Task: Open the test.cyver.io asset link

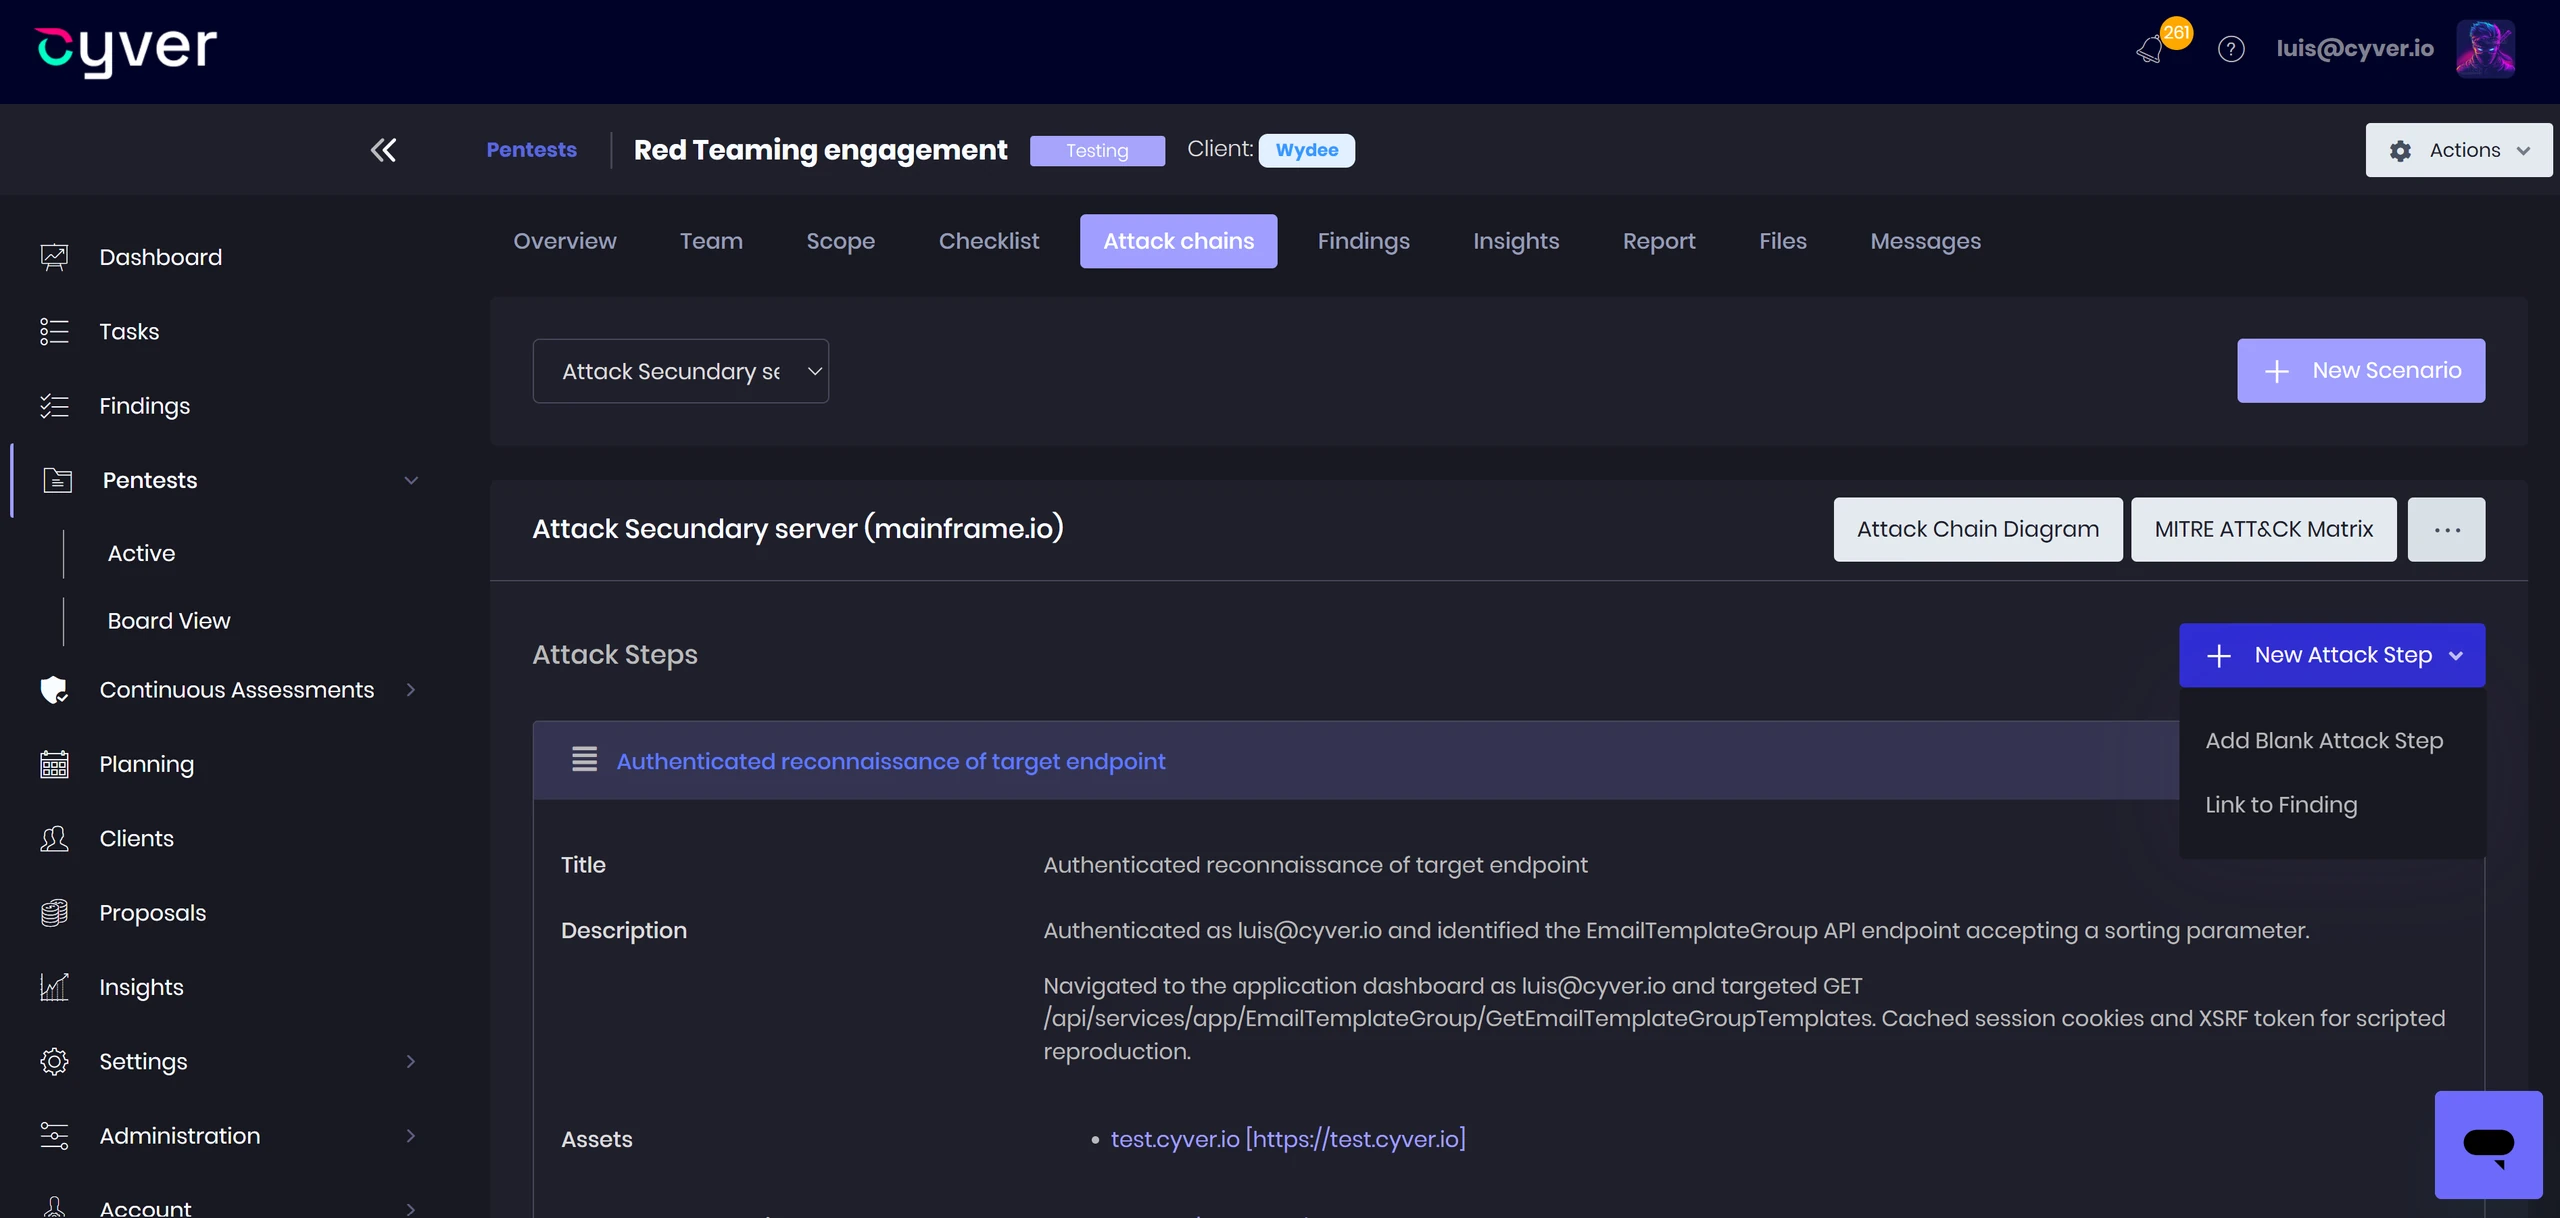Action: [1288, 1139]
